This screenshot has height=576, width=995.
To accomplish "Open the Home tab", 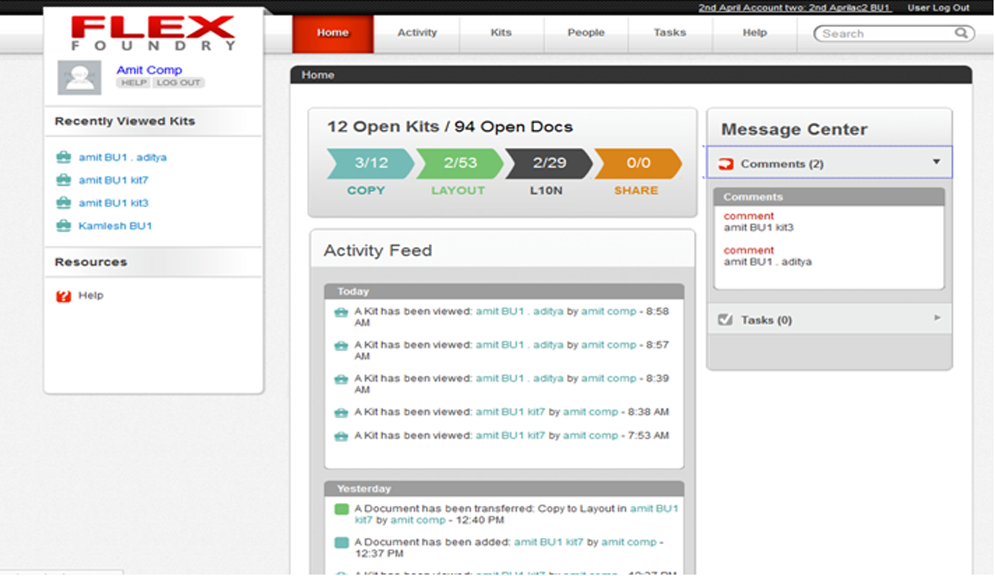I will pos(333,33).
